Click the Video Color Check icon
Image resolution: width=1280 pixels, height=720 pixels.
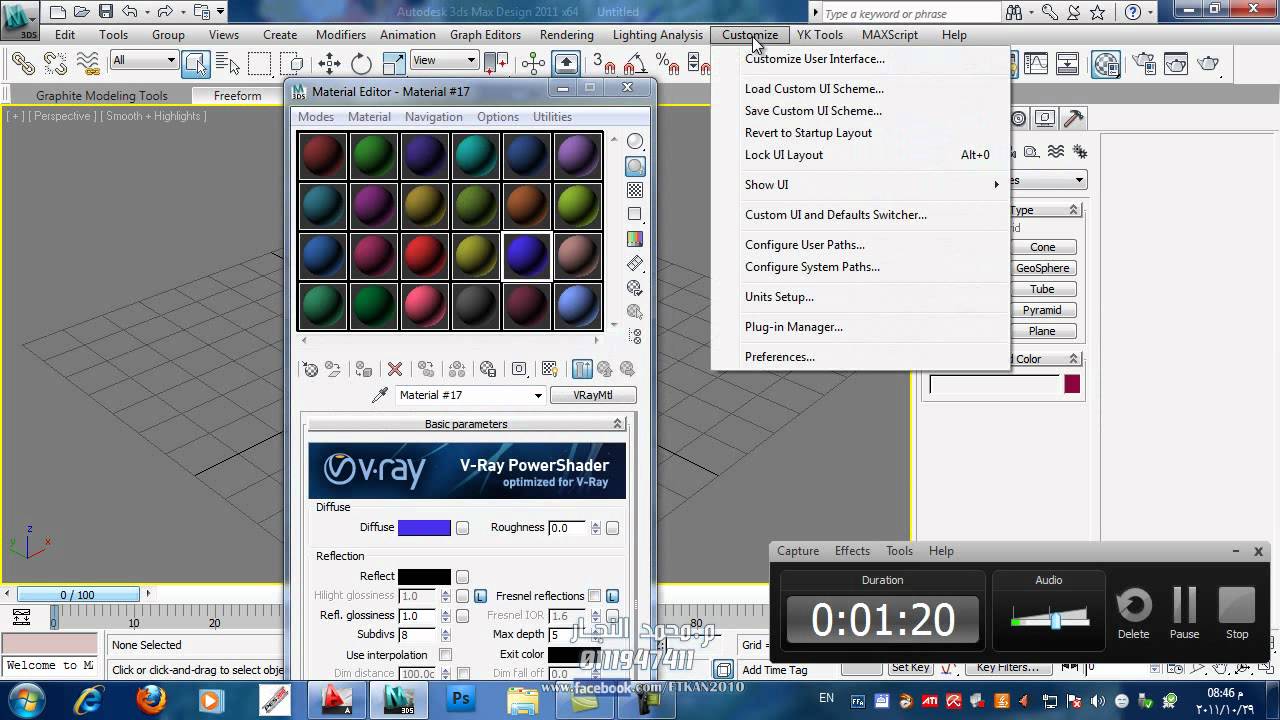pyautogui.click(x=635, y=238)
